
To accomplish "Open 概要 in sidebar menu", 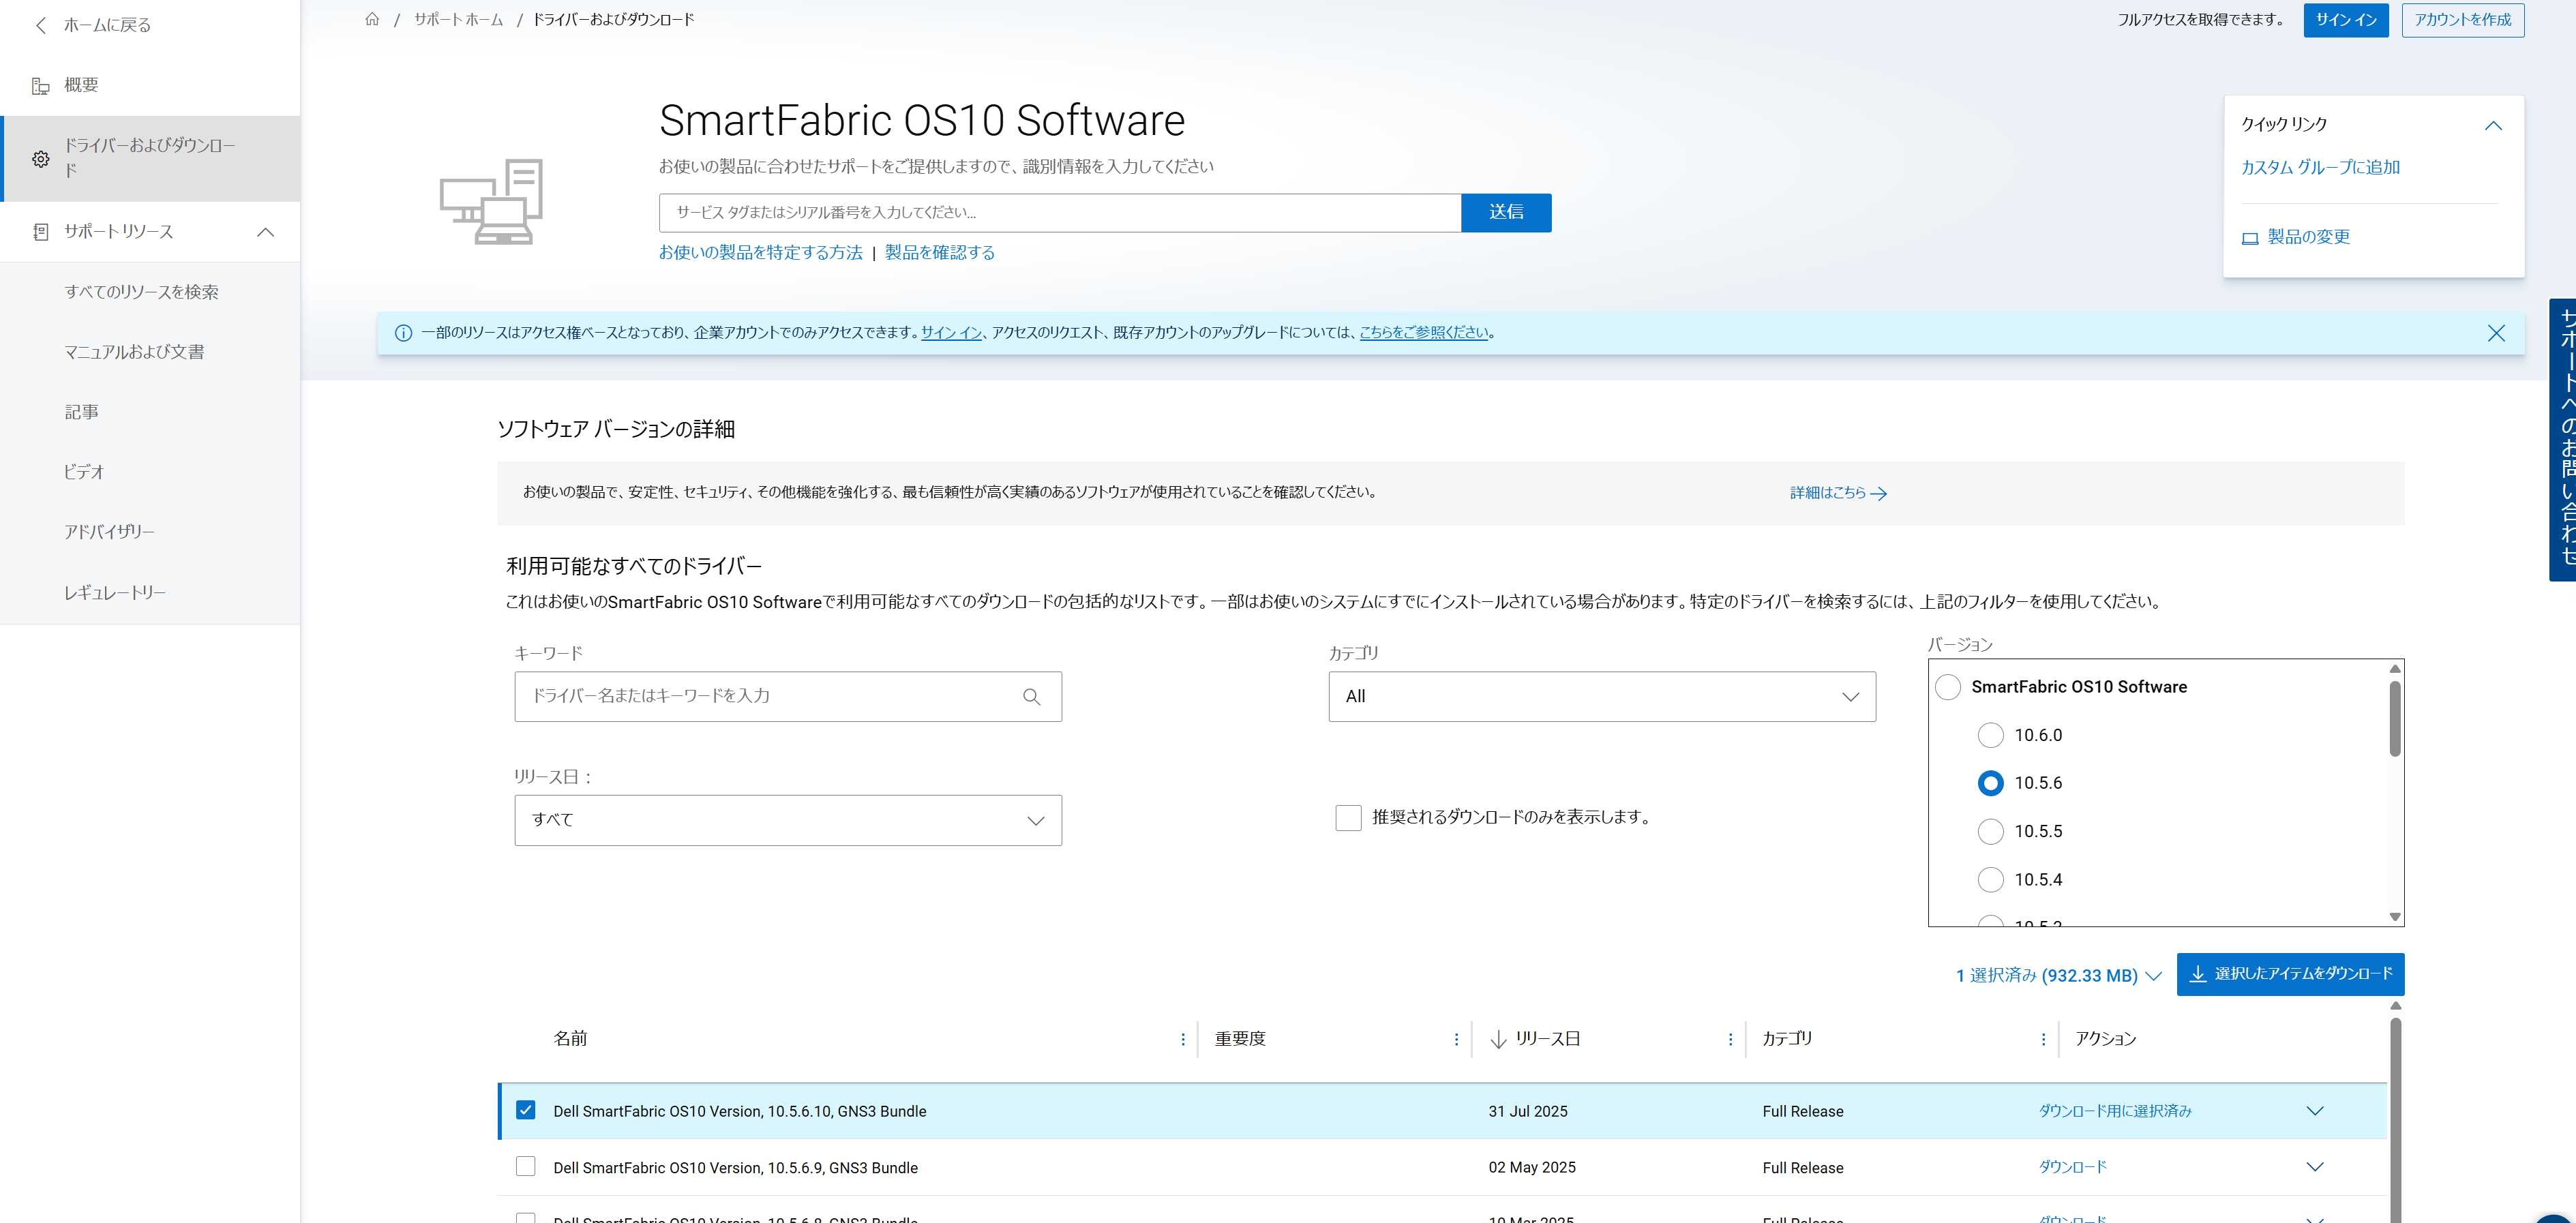I will (x=80, y=85).
